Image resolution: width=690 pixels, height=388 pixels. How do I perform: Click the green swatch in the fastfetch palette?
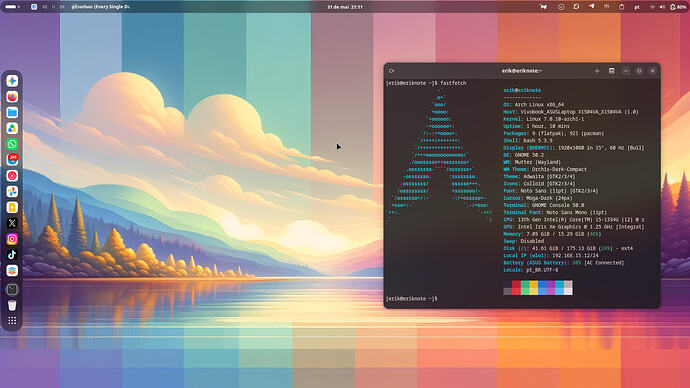click(x=525, y=288)
